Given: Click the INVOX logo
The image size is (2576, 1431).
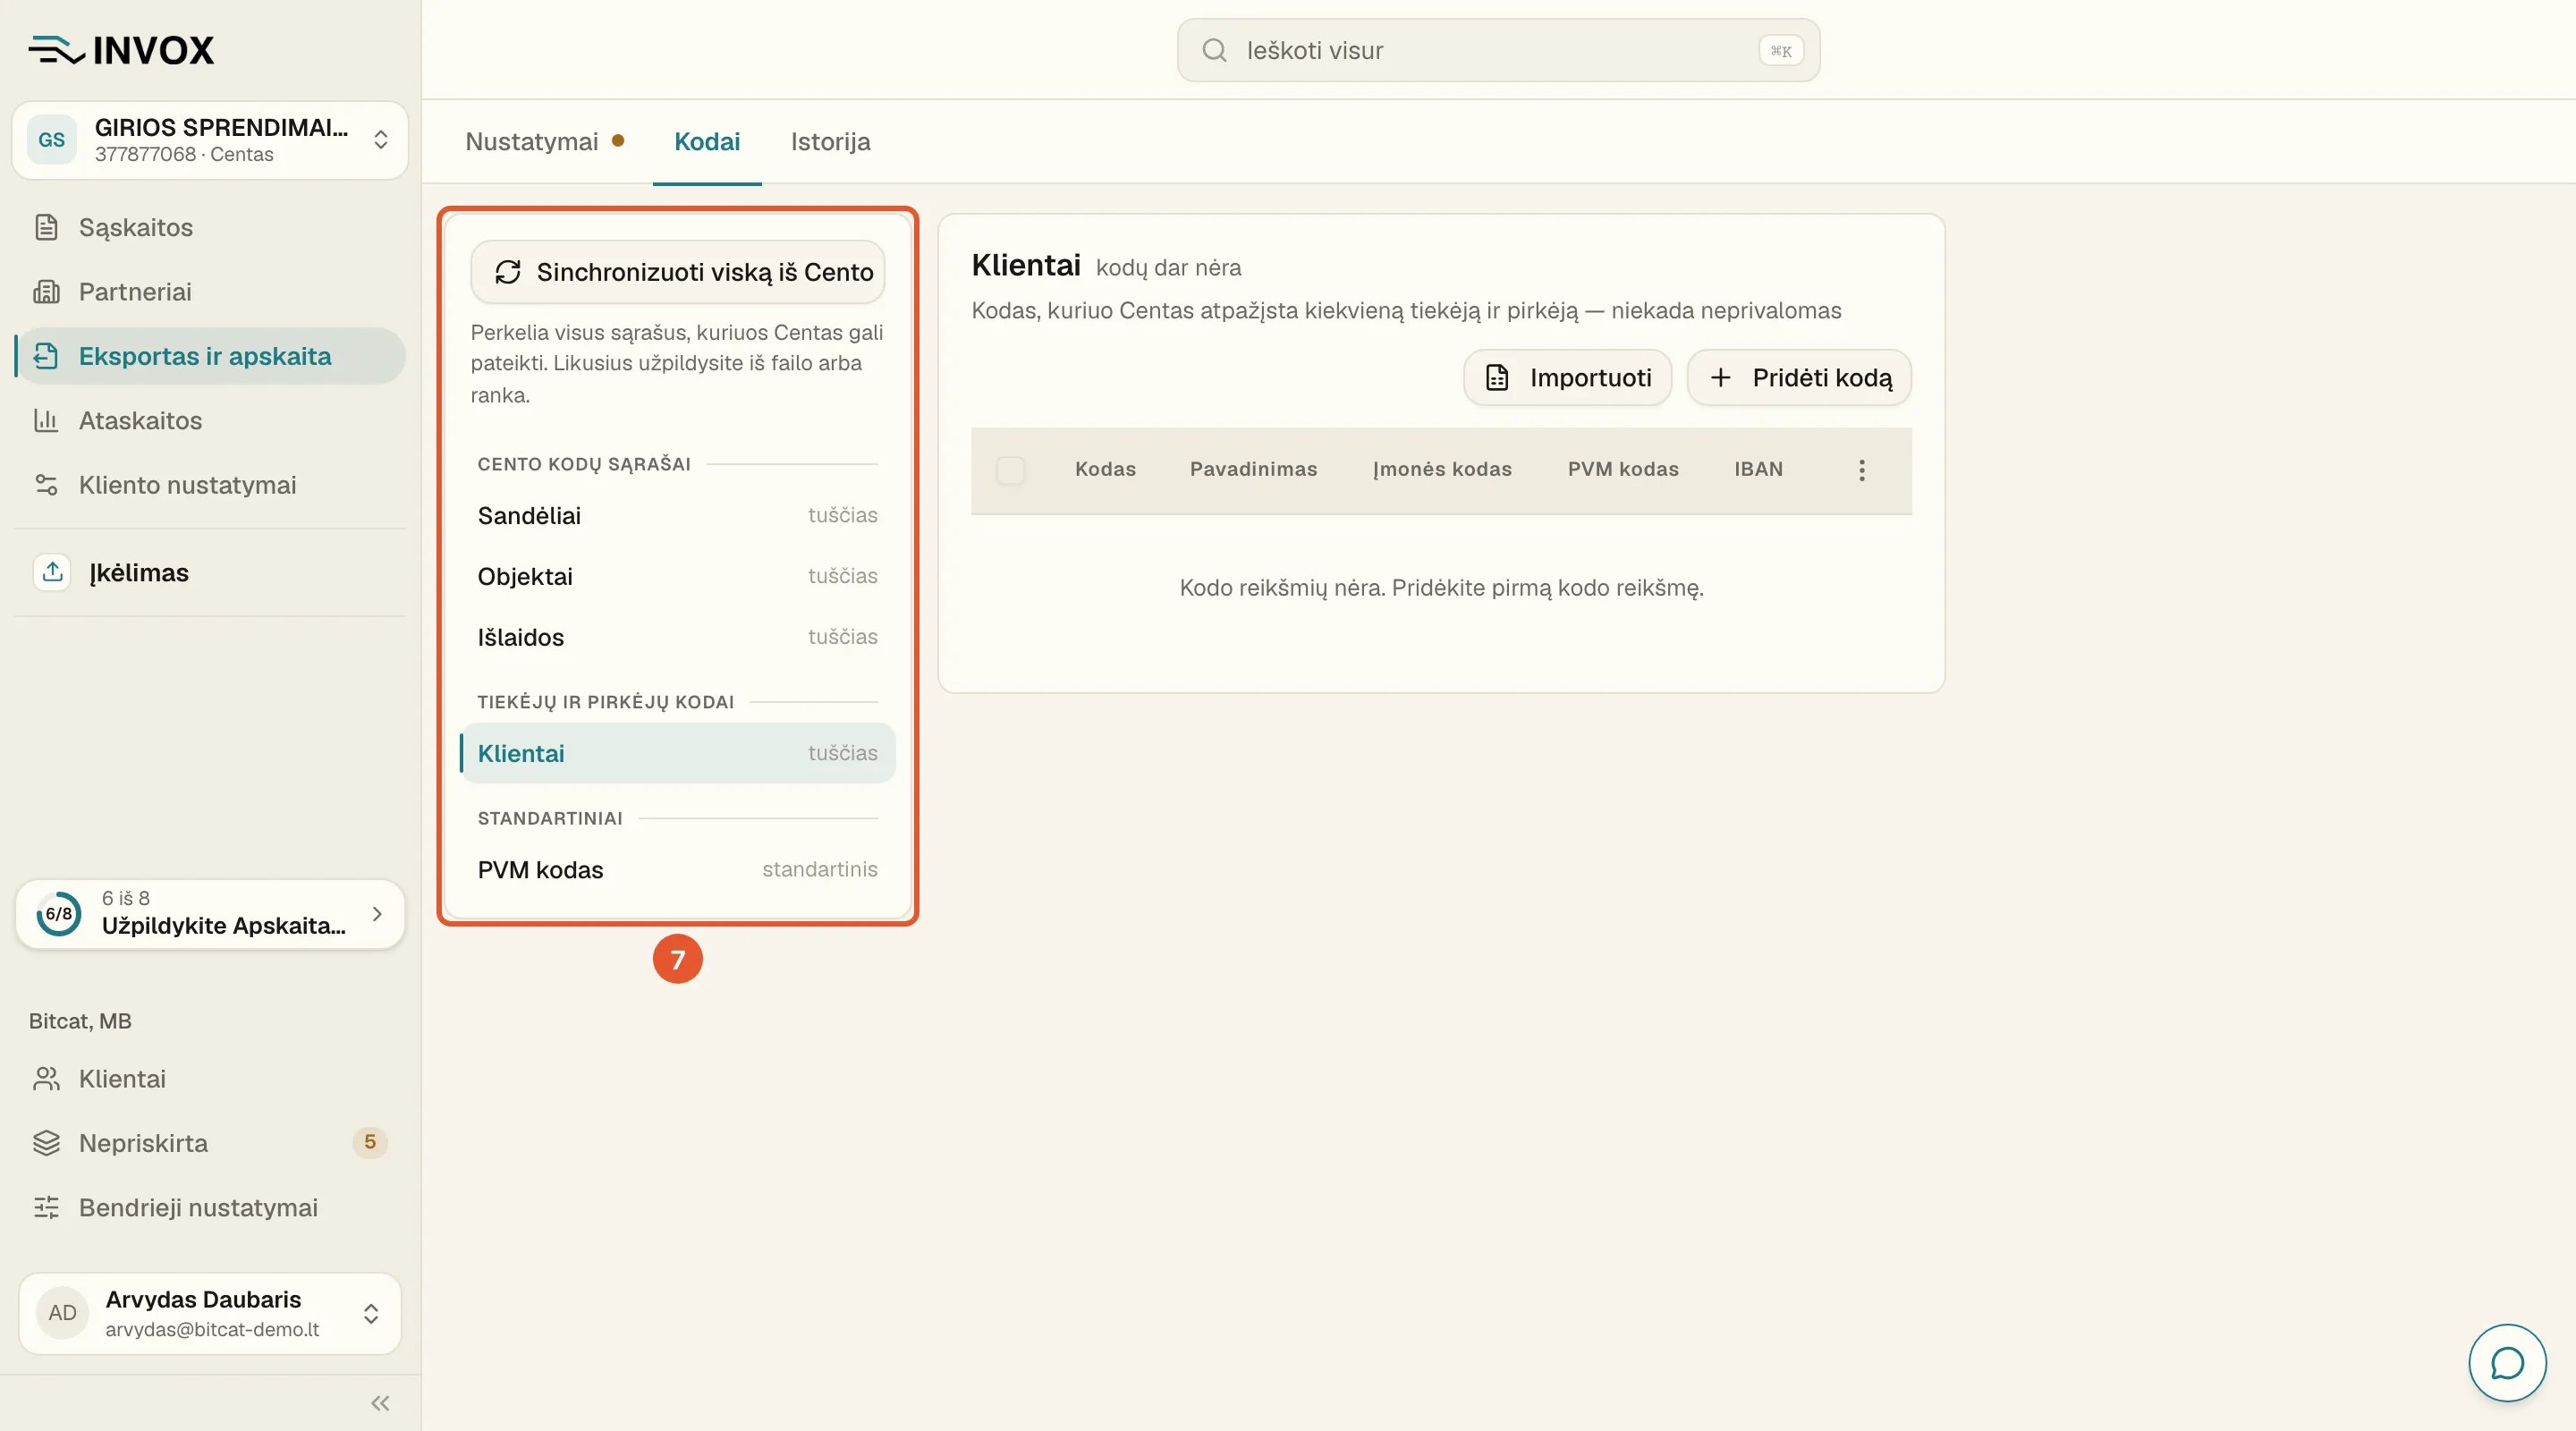Looking at the screenshot, I should click(121, 50).
